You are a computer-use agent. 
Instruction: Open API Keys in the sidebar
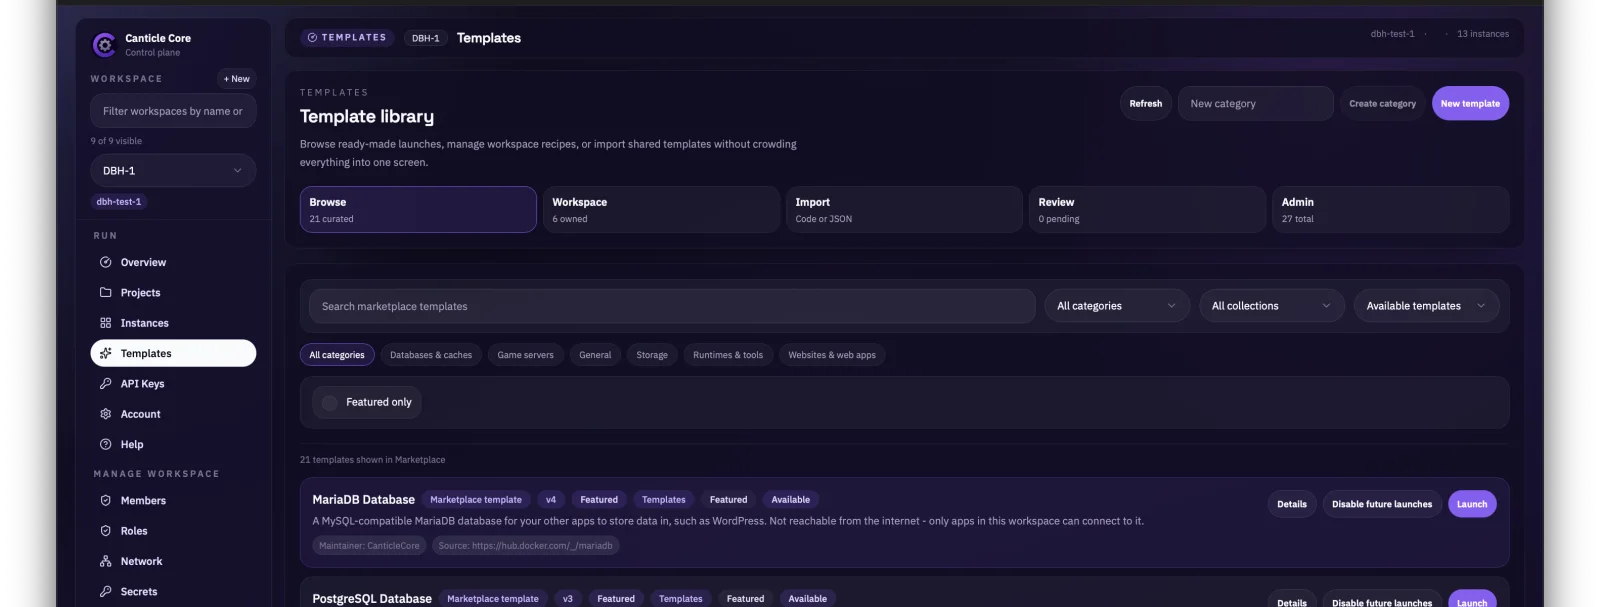(x=173, y=383)
